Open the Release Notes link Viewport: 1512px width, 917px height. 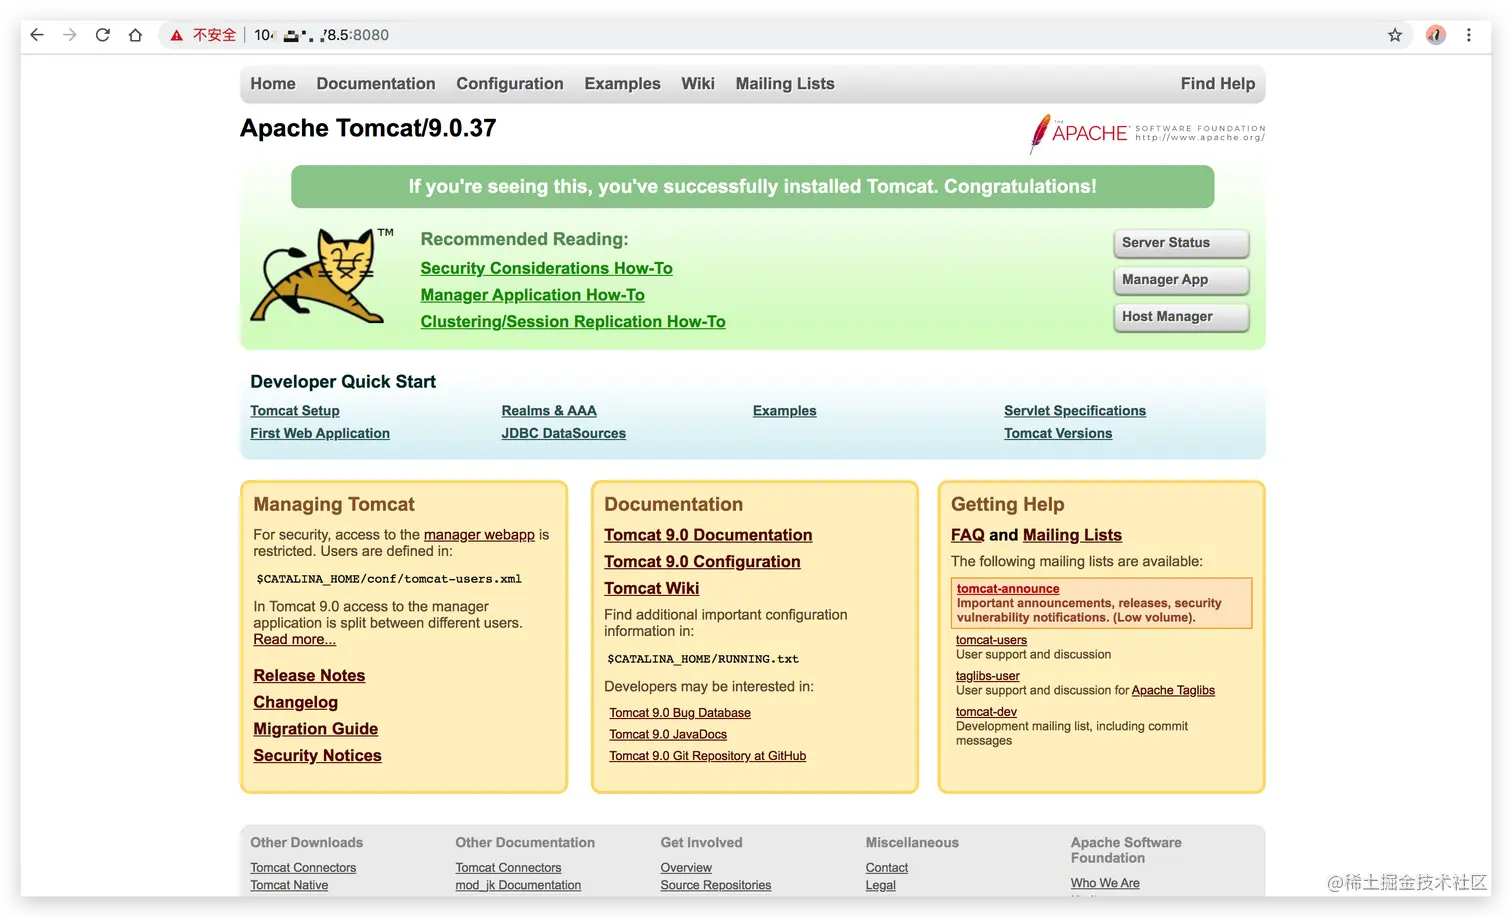[309, 676]
